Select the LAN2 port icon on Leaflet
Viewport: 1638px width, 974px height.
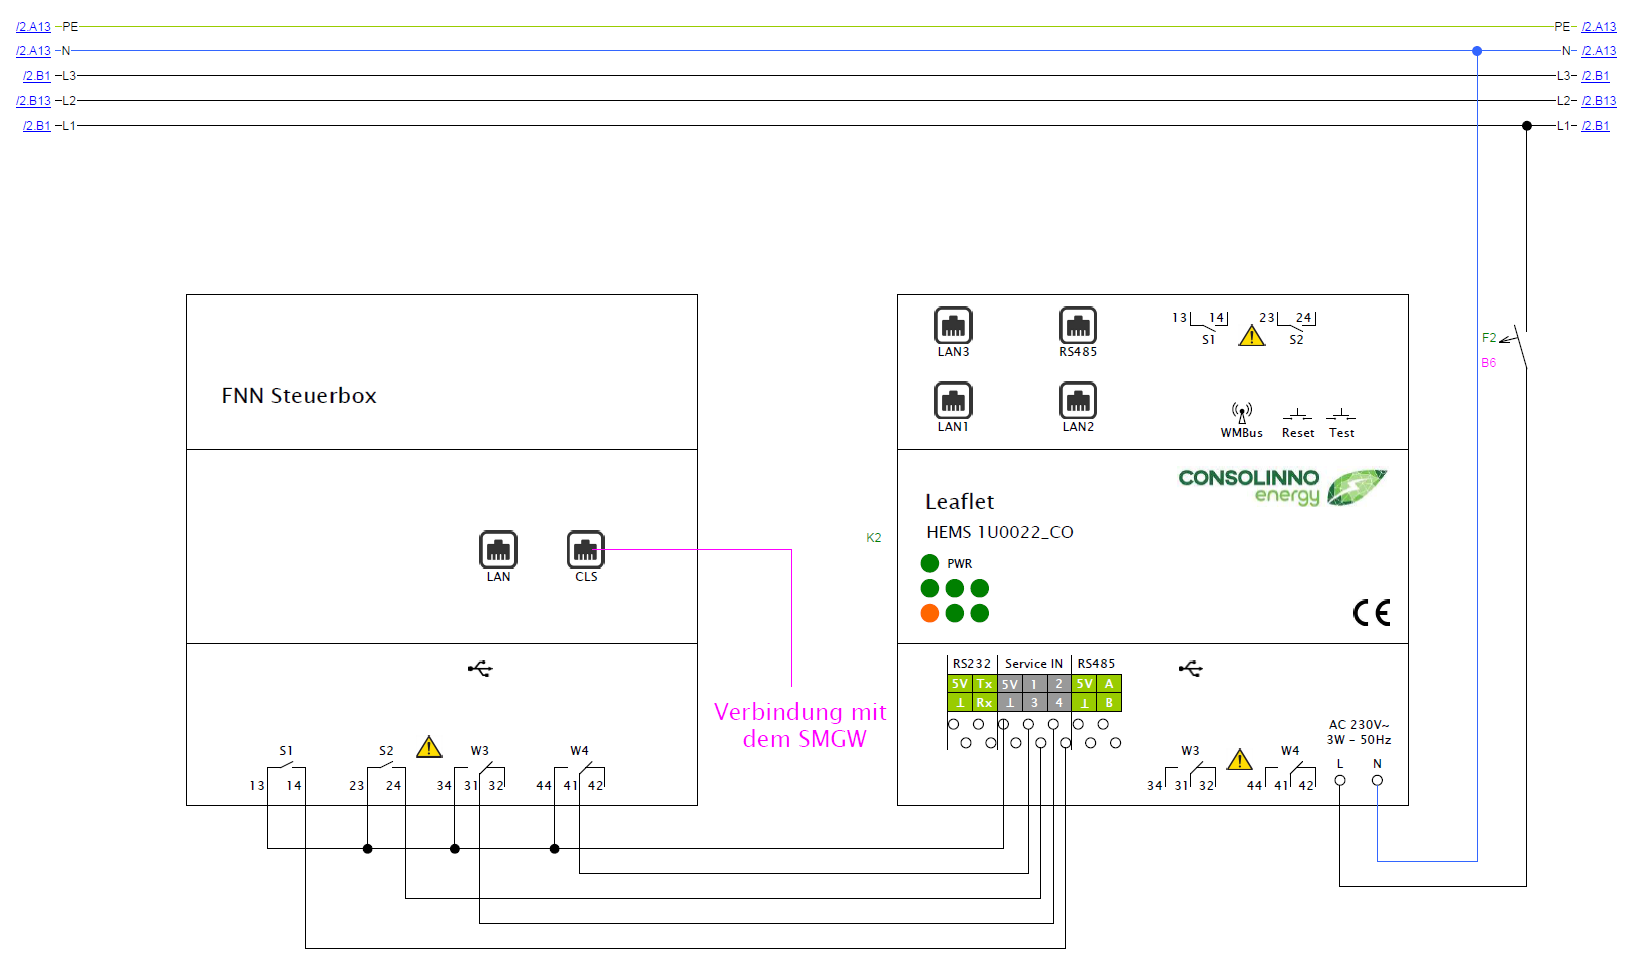click(x=1077, y=401)
